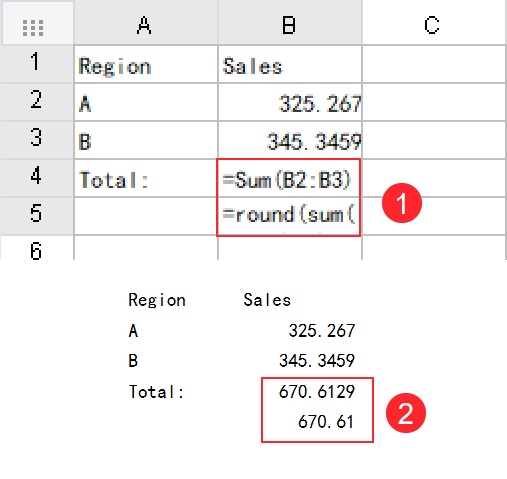Click the Total: cell in A4
507x479 pixels.
click(x=146, y=178)
